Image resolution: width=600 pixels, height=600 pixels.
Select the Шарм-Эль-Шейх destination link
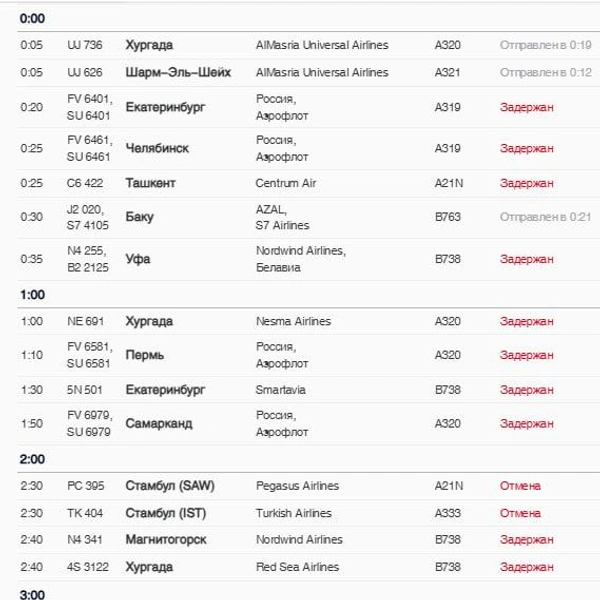[178, 72]
